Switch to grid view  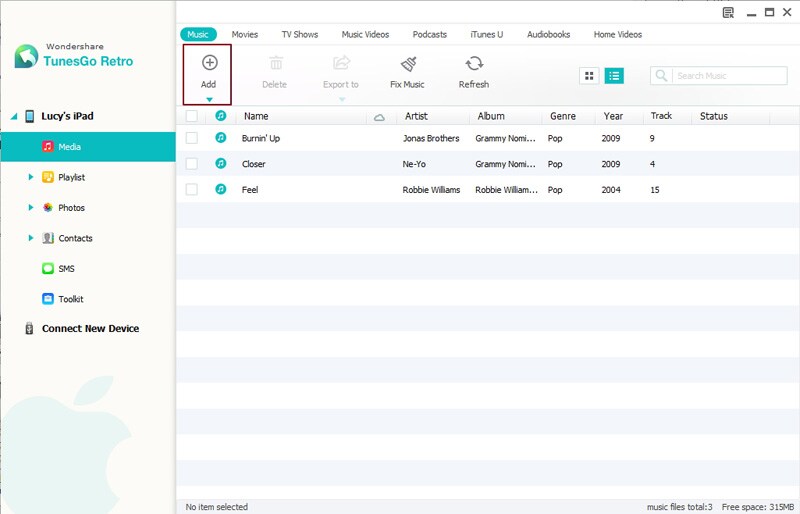click(x=589, y=76)
